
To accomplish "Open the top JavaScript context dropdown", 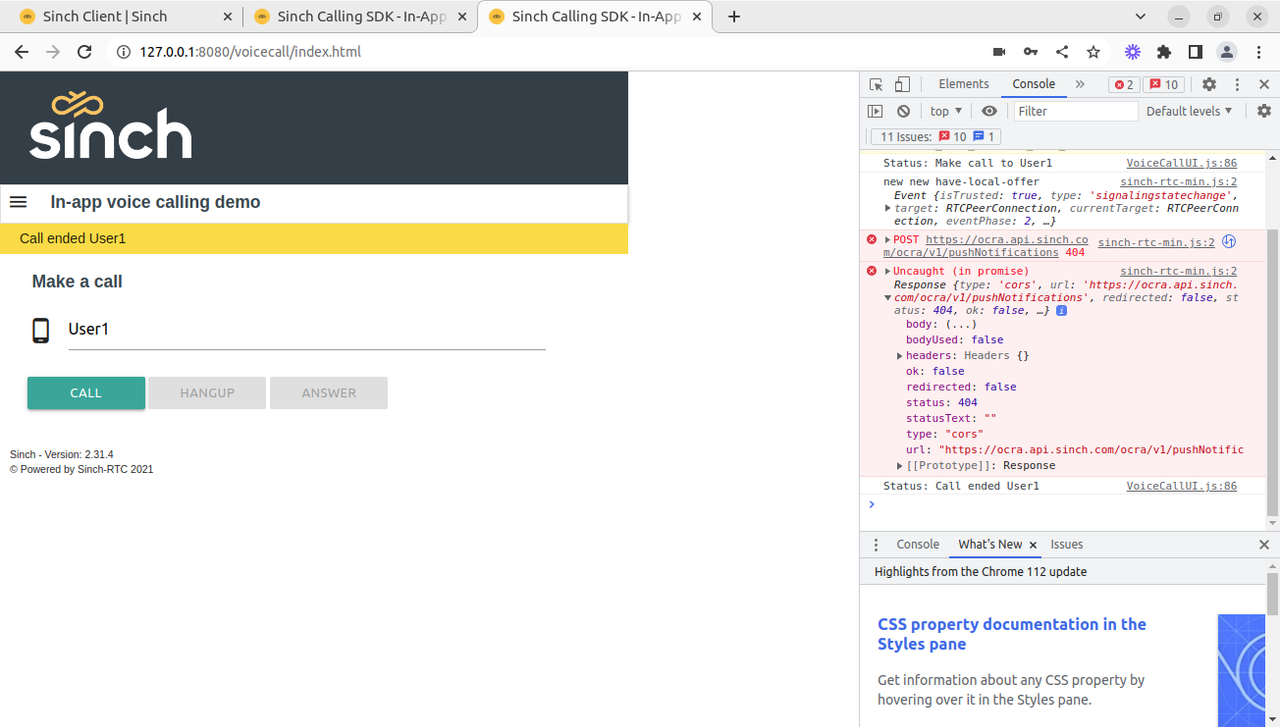I will [946, 111].
